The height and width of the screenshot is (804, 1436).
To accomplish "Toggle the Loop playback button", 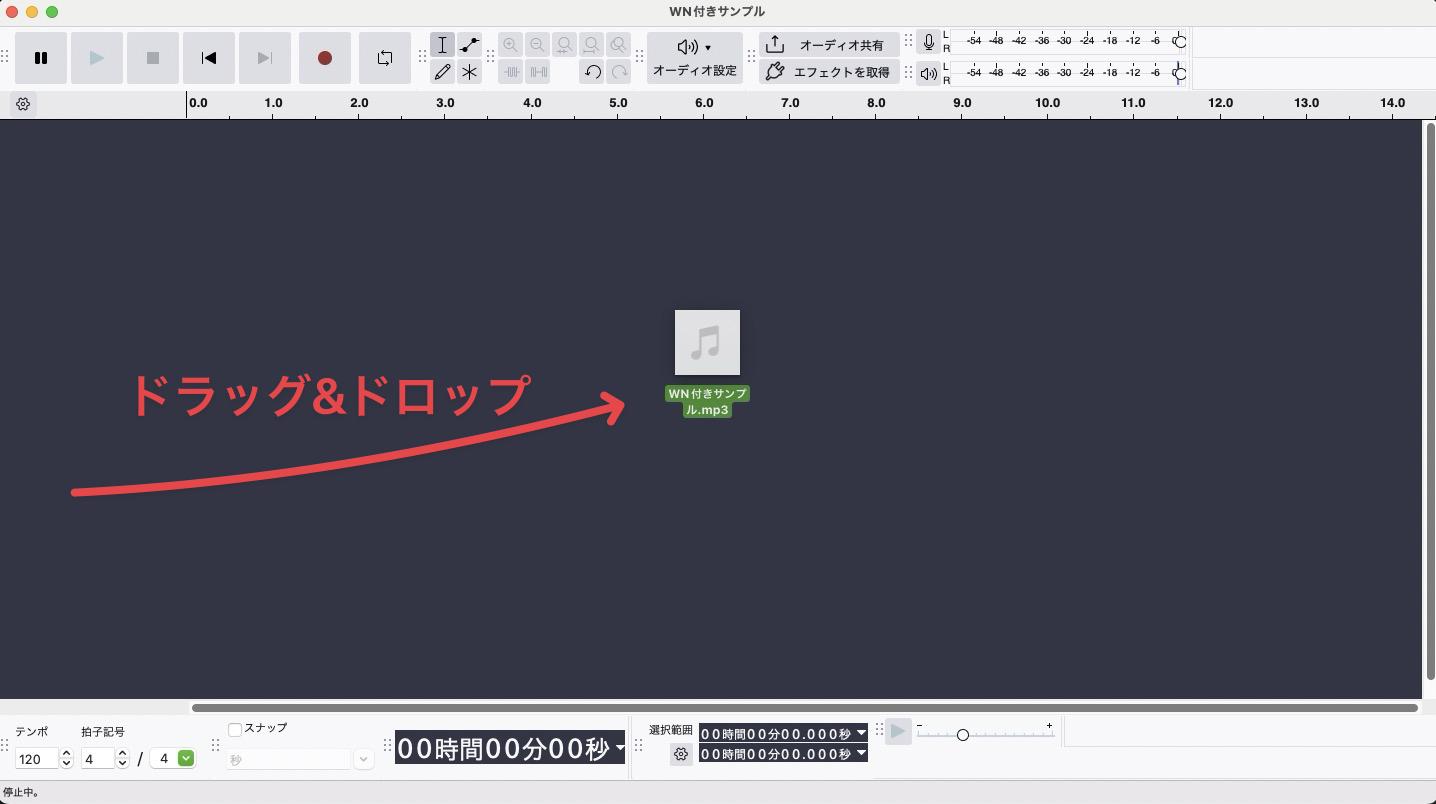I will click(385, 58).
